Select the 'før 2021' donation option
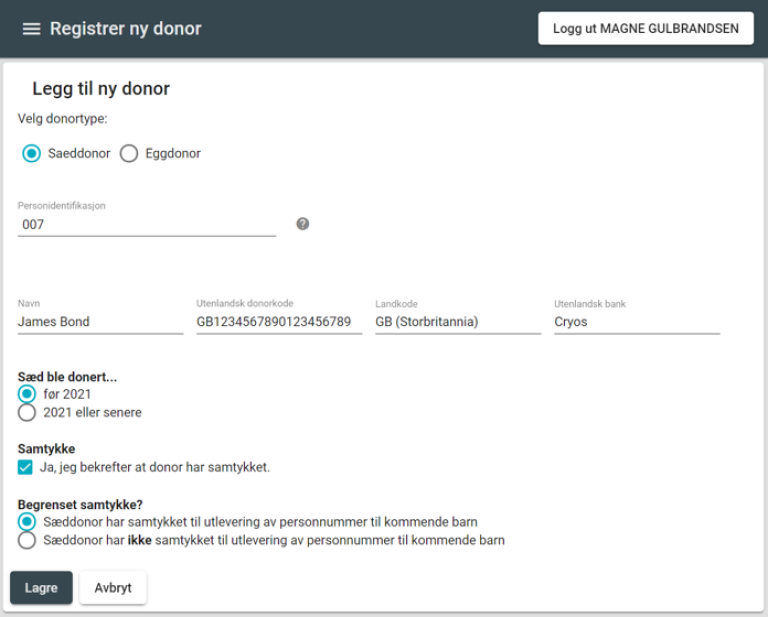The height and width of the screenshot is (617, 768). pos(27,394)
